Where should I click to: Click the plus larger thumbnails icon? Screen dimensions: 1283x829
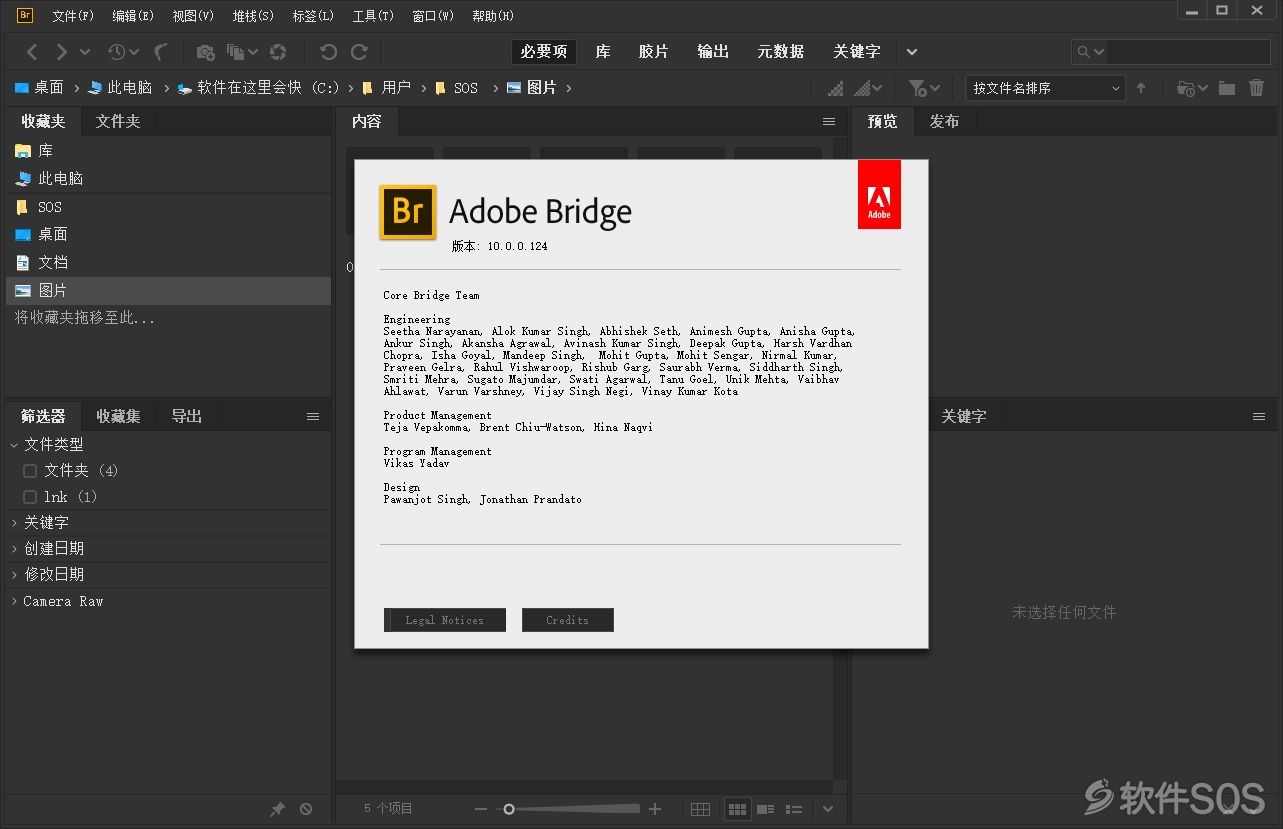tap(655, 809)
